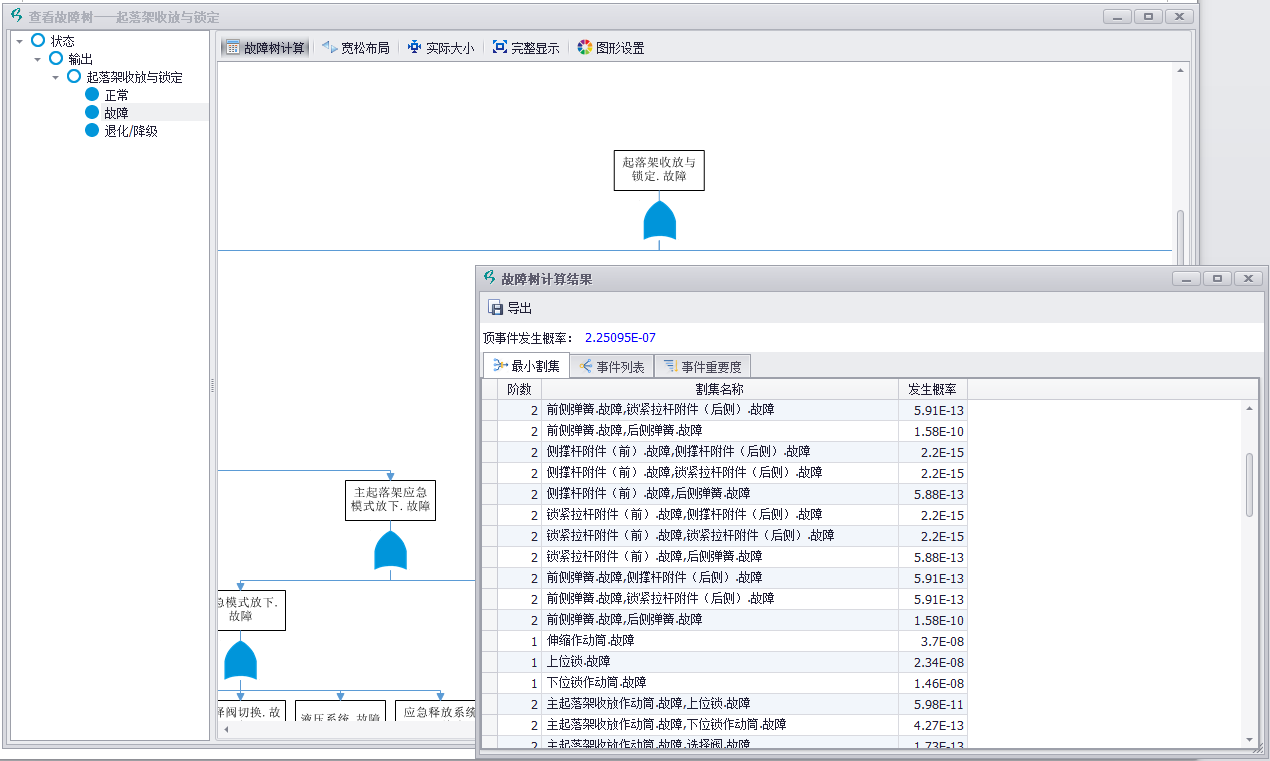Viewport: 1270px width, 761px height.
Task: Collapse the 状态 tree node
Action: [x=19, y=41]
